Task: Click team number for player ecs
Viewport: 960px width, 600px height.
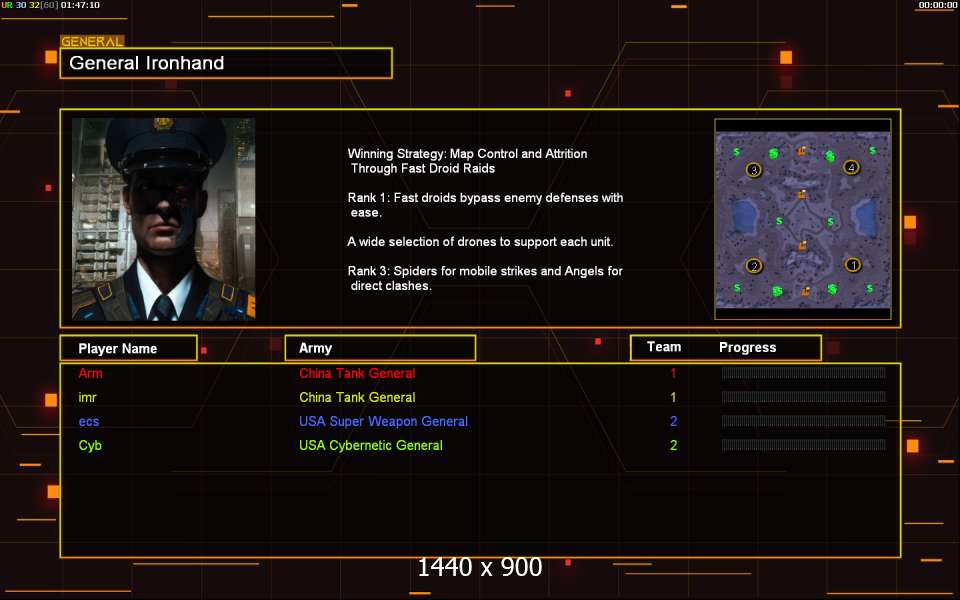Action: [x=673, y=421]
